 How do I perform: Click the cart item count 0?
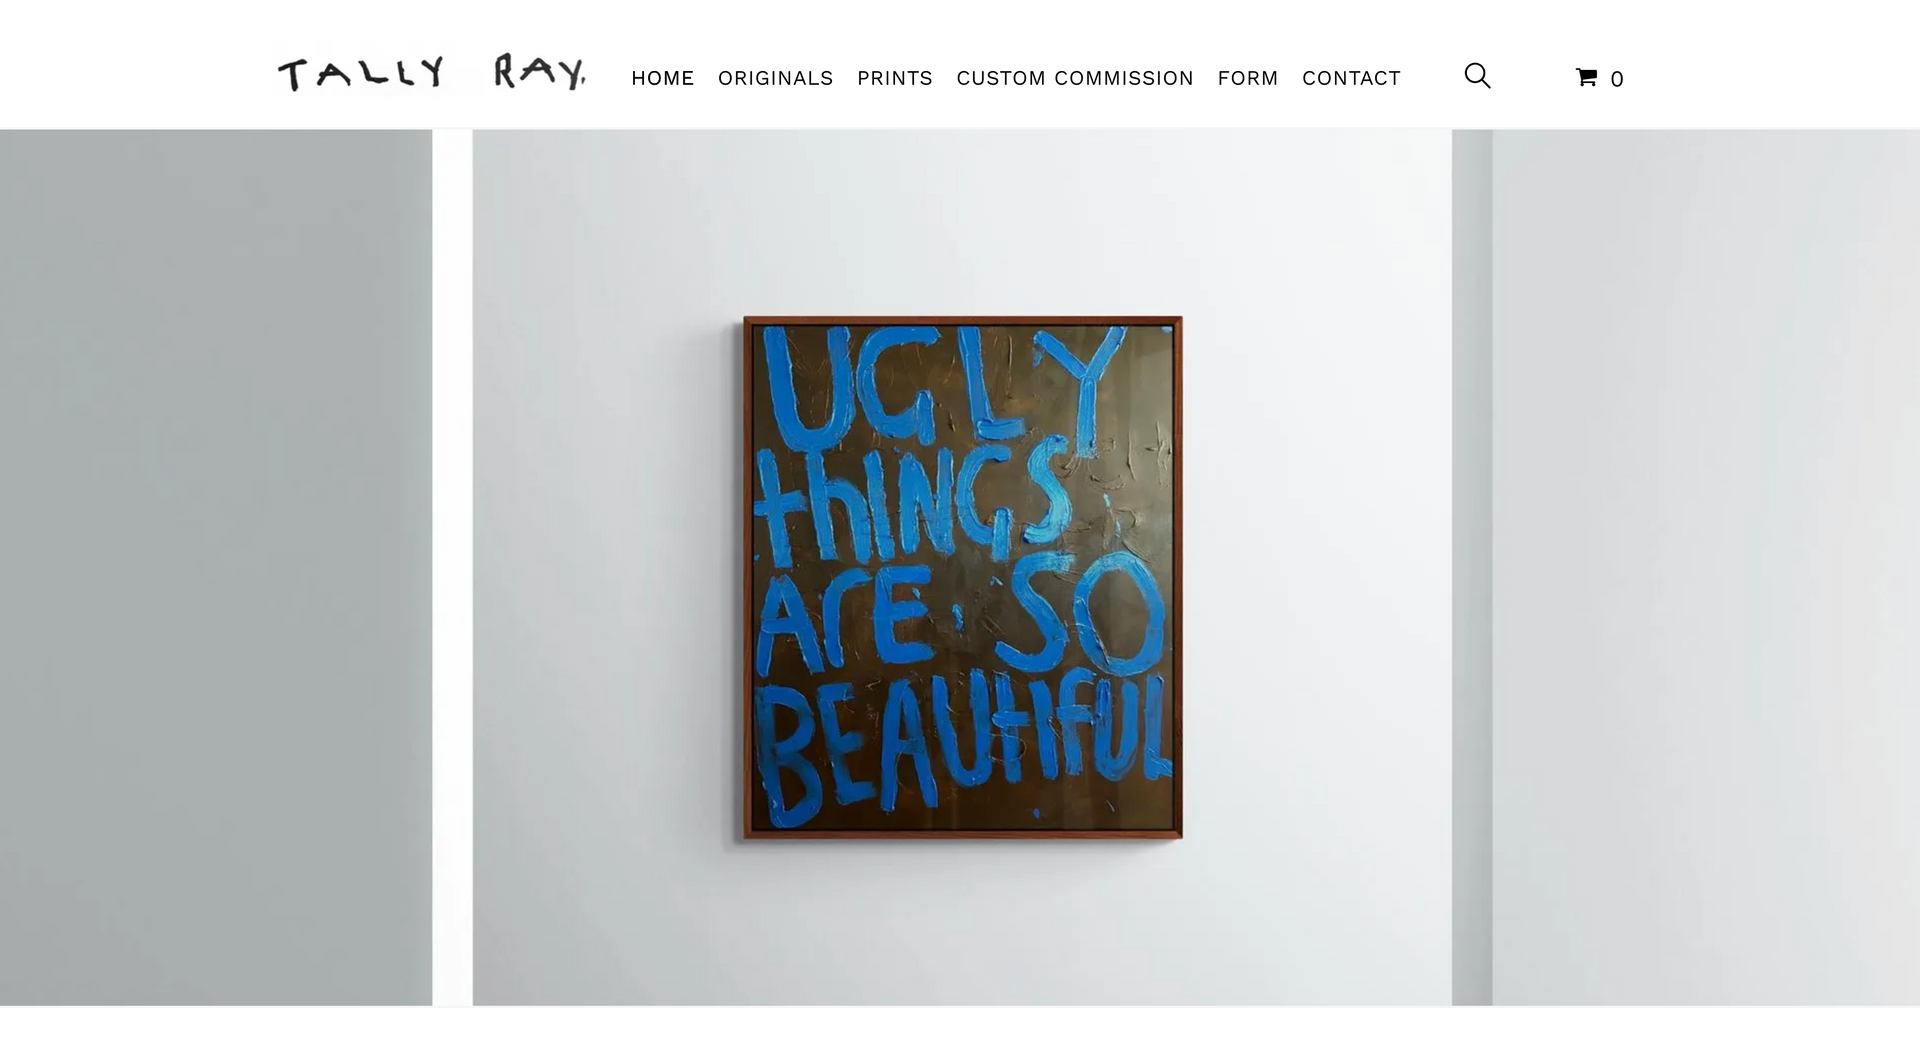[1616, 79]
